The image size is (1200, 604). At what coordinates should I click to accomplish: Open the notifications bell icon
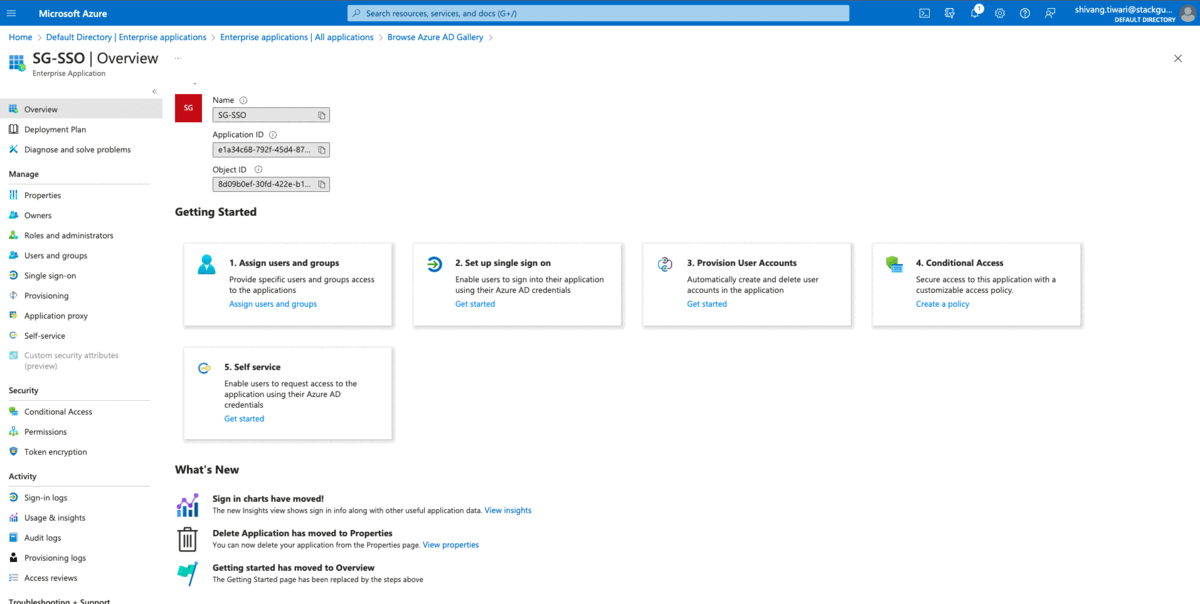coord(975,13)
